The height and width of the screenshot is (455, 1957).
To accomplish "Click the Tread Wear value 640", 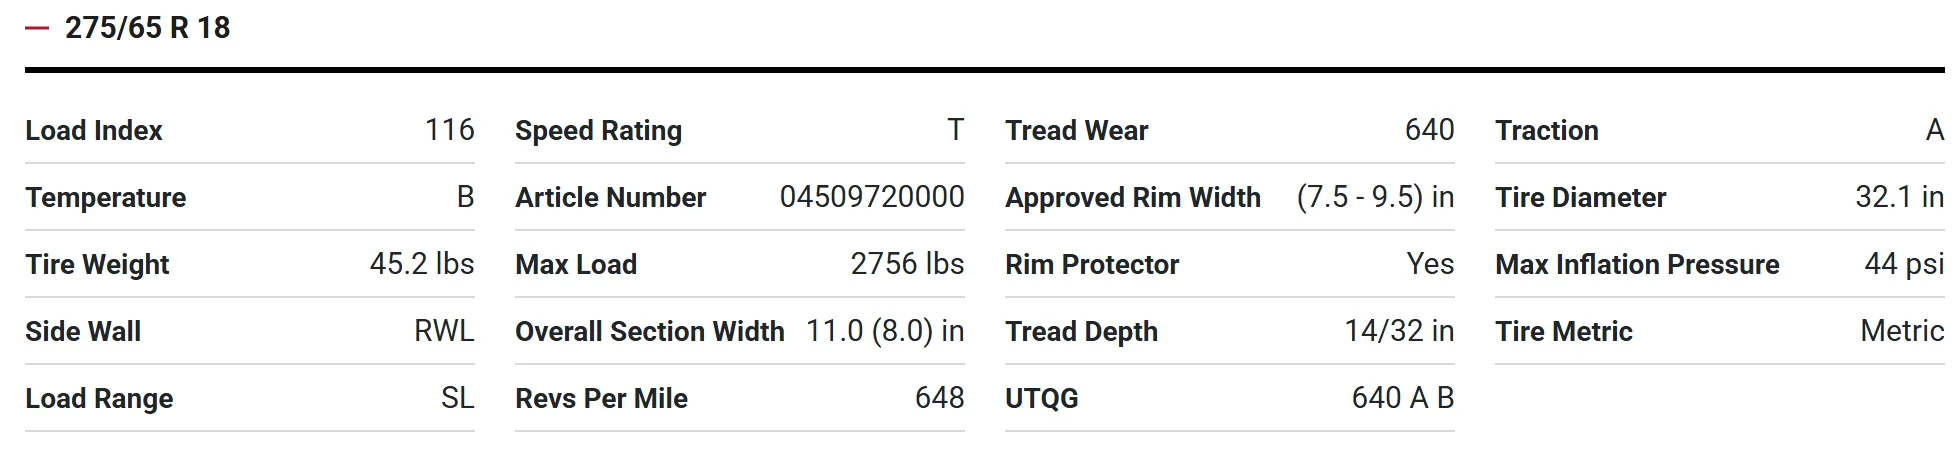I will [x=1429, y=130].
